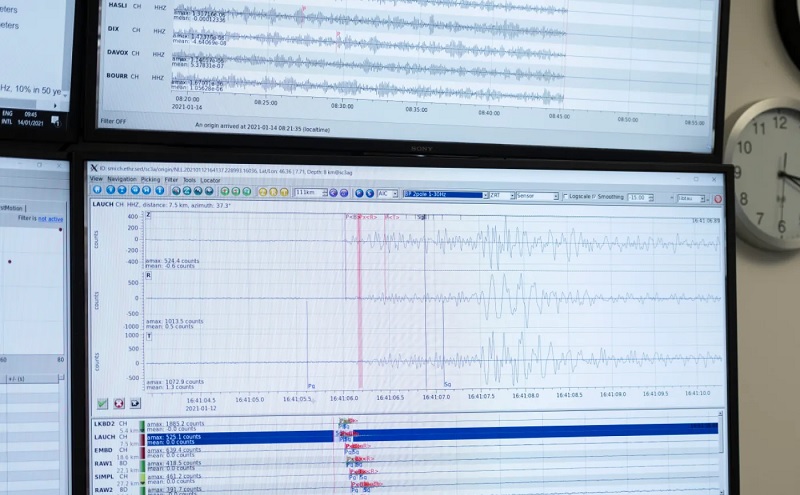Click the dark red status bar beside EMBD
This screenshot has height=495, width=800.
pos(142,453)
